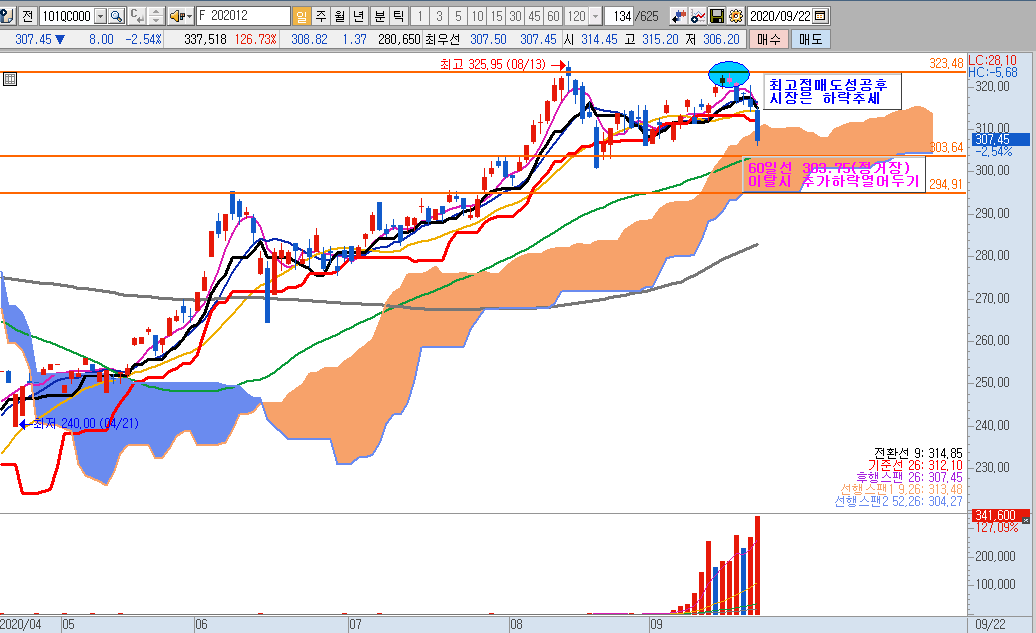Click the 시 314.45 open price
Viewport: 1036px width, 633px height.
pos(590,40)
